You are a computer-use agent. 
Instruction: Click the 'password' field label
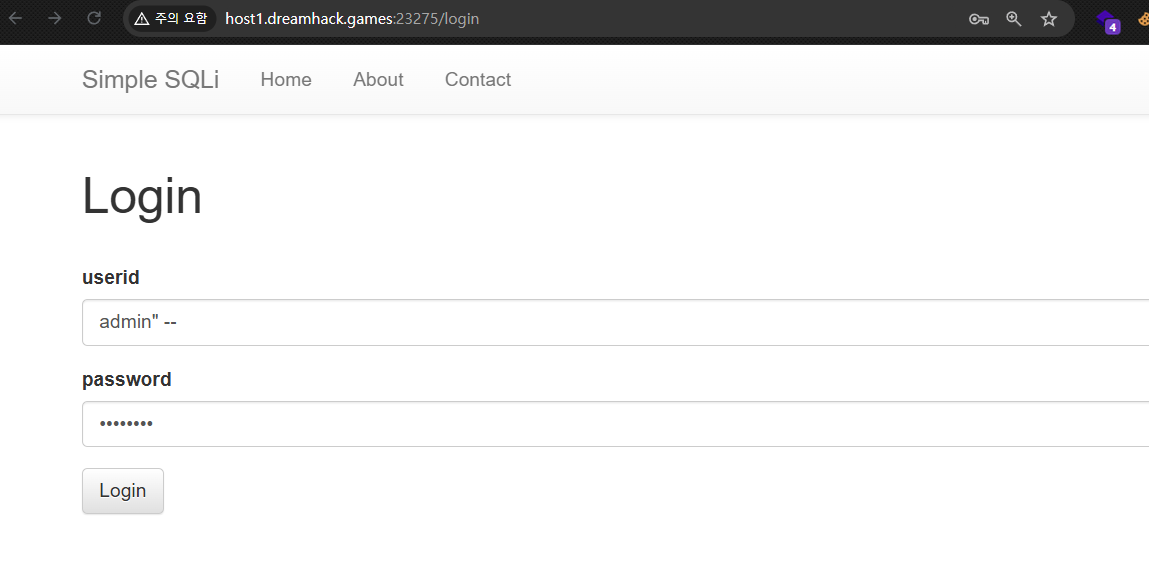[126, 380]
